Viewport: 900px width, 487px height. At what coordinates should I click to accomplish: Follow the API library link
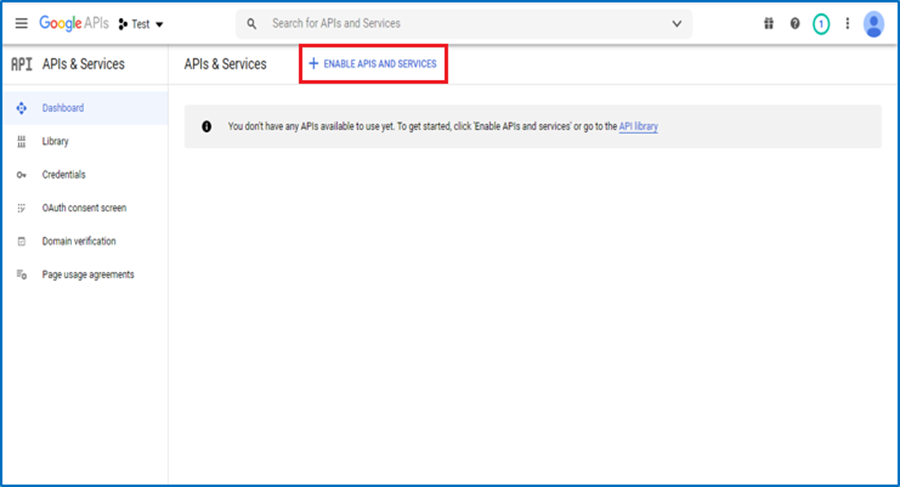click(x=638, y=127)
